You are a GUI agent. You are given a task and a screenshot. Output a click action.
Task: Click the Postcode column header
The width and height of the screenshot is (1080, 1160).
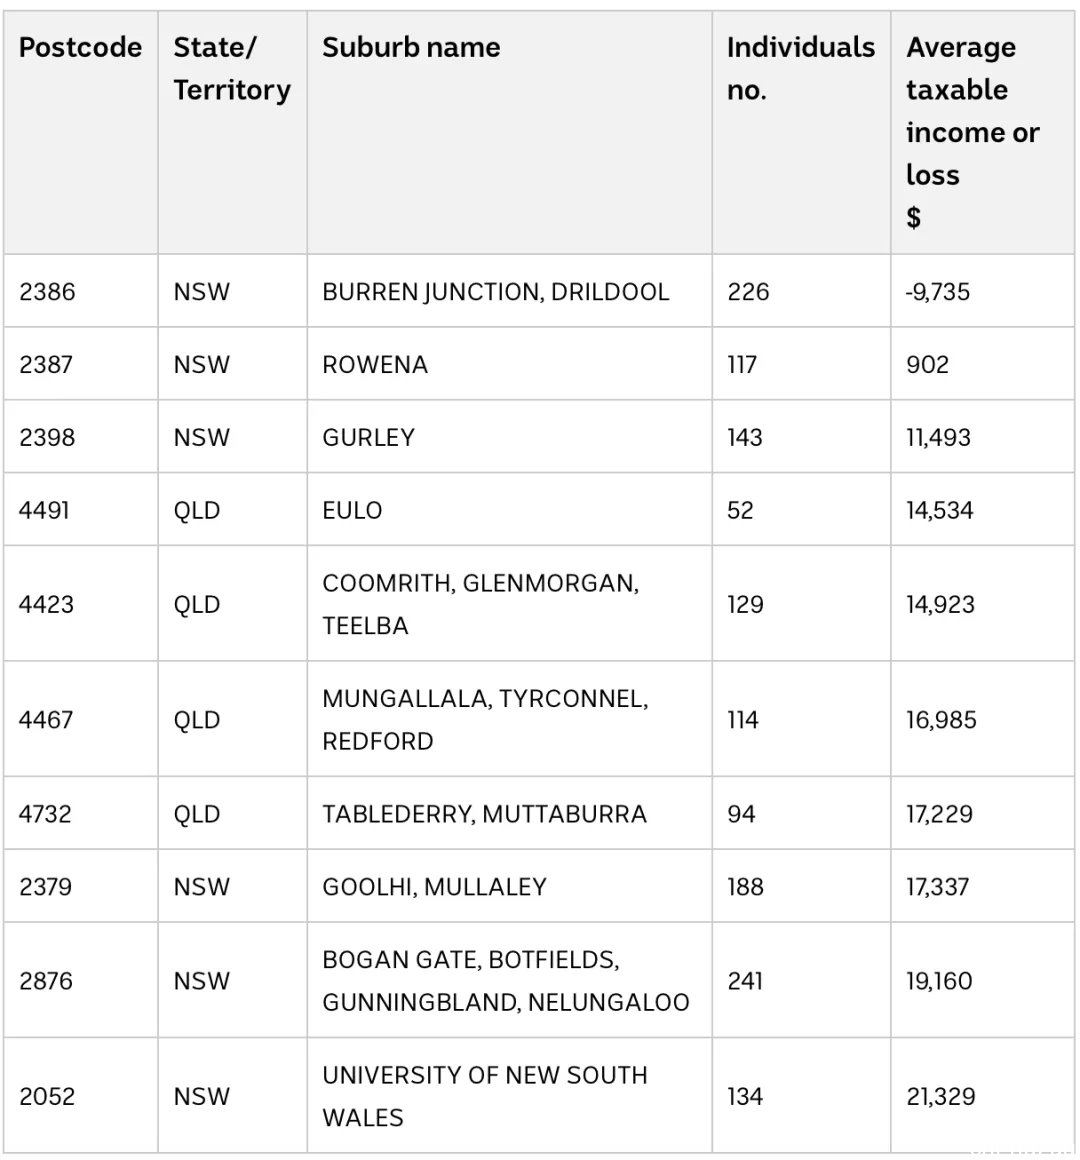pyautogui.click(x=80, y=47)
